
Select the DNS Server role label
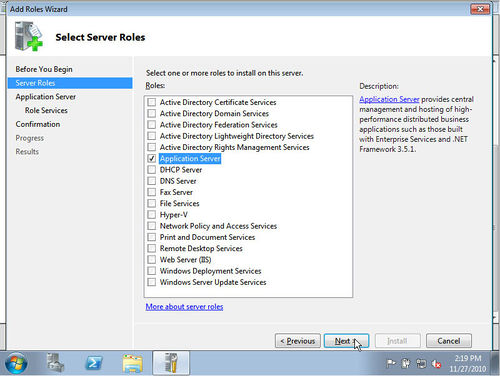click(178, 181)
